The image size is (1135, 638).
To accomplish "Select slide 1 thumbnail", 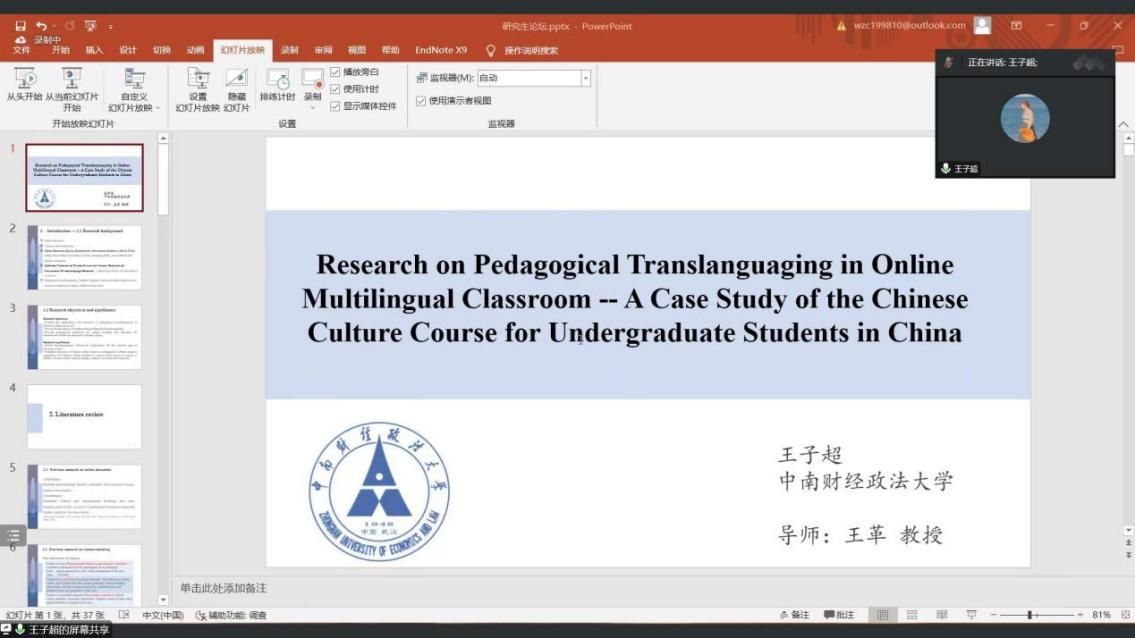I will click(x=85, y=177).
